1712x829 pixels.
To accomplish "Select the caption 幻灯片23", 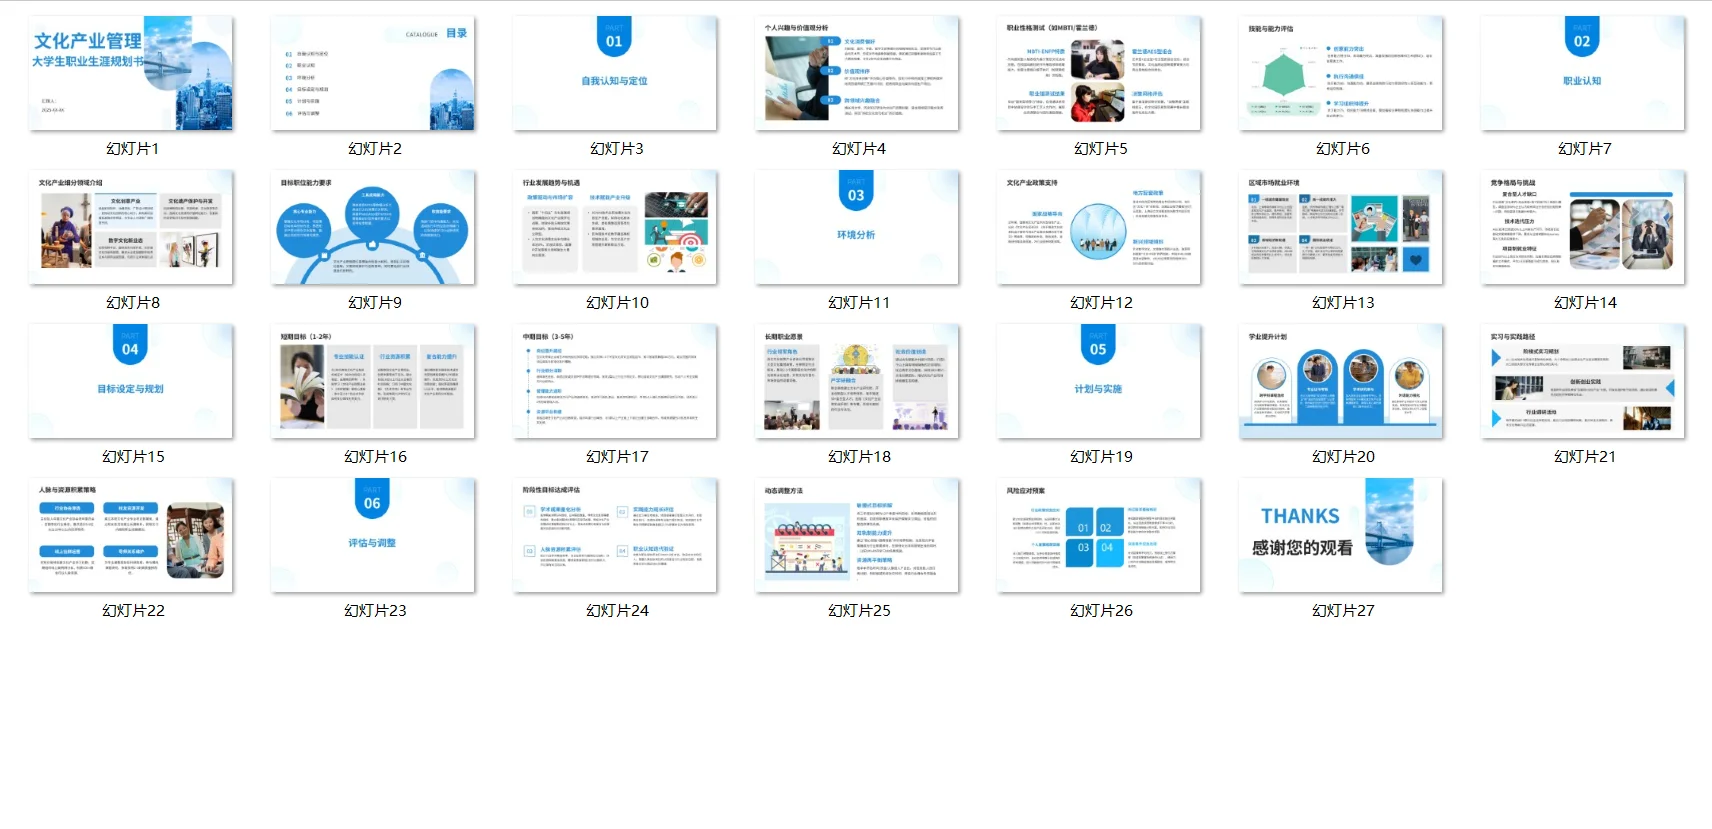I will pyautogui.click(x=375, y=611).
